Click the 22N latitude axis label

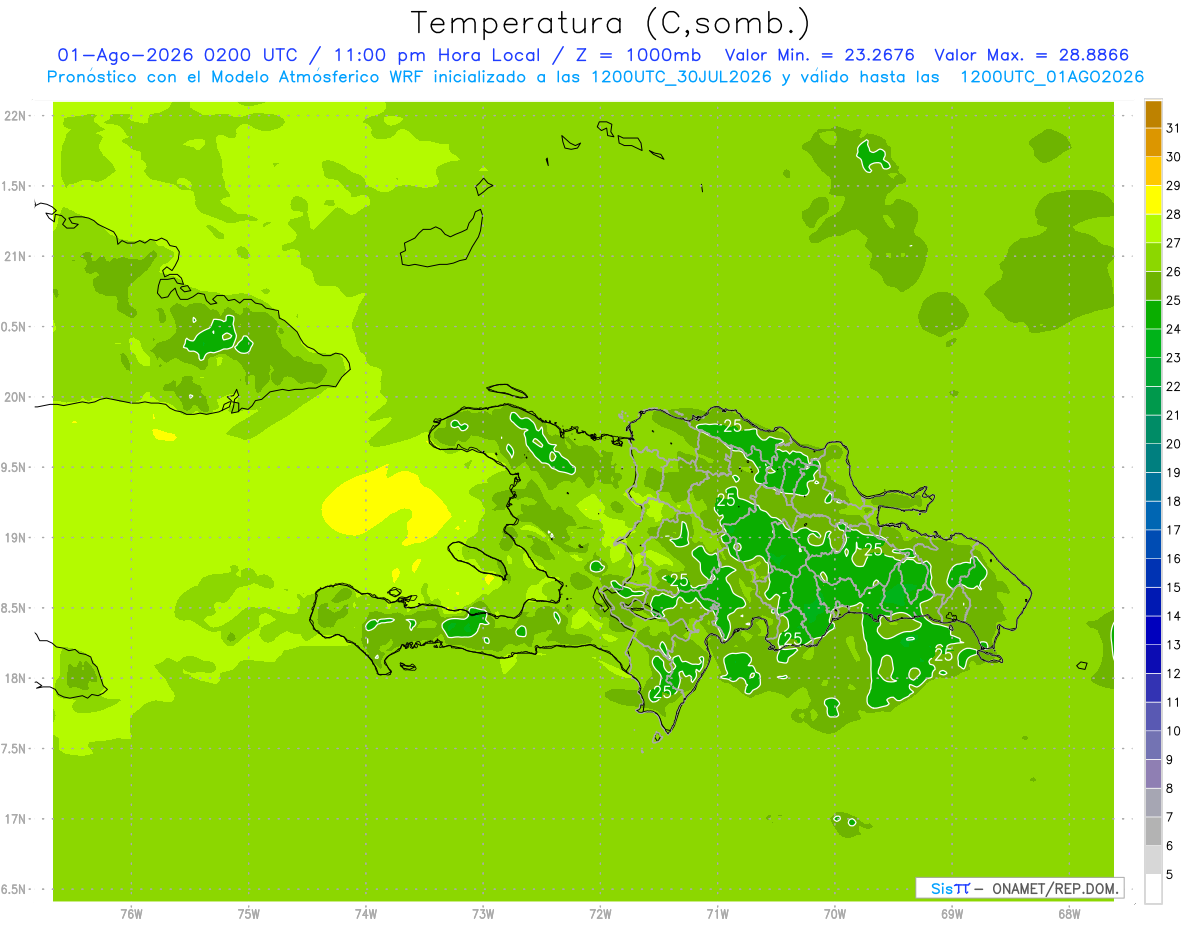(x=17, y=116)
